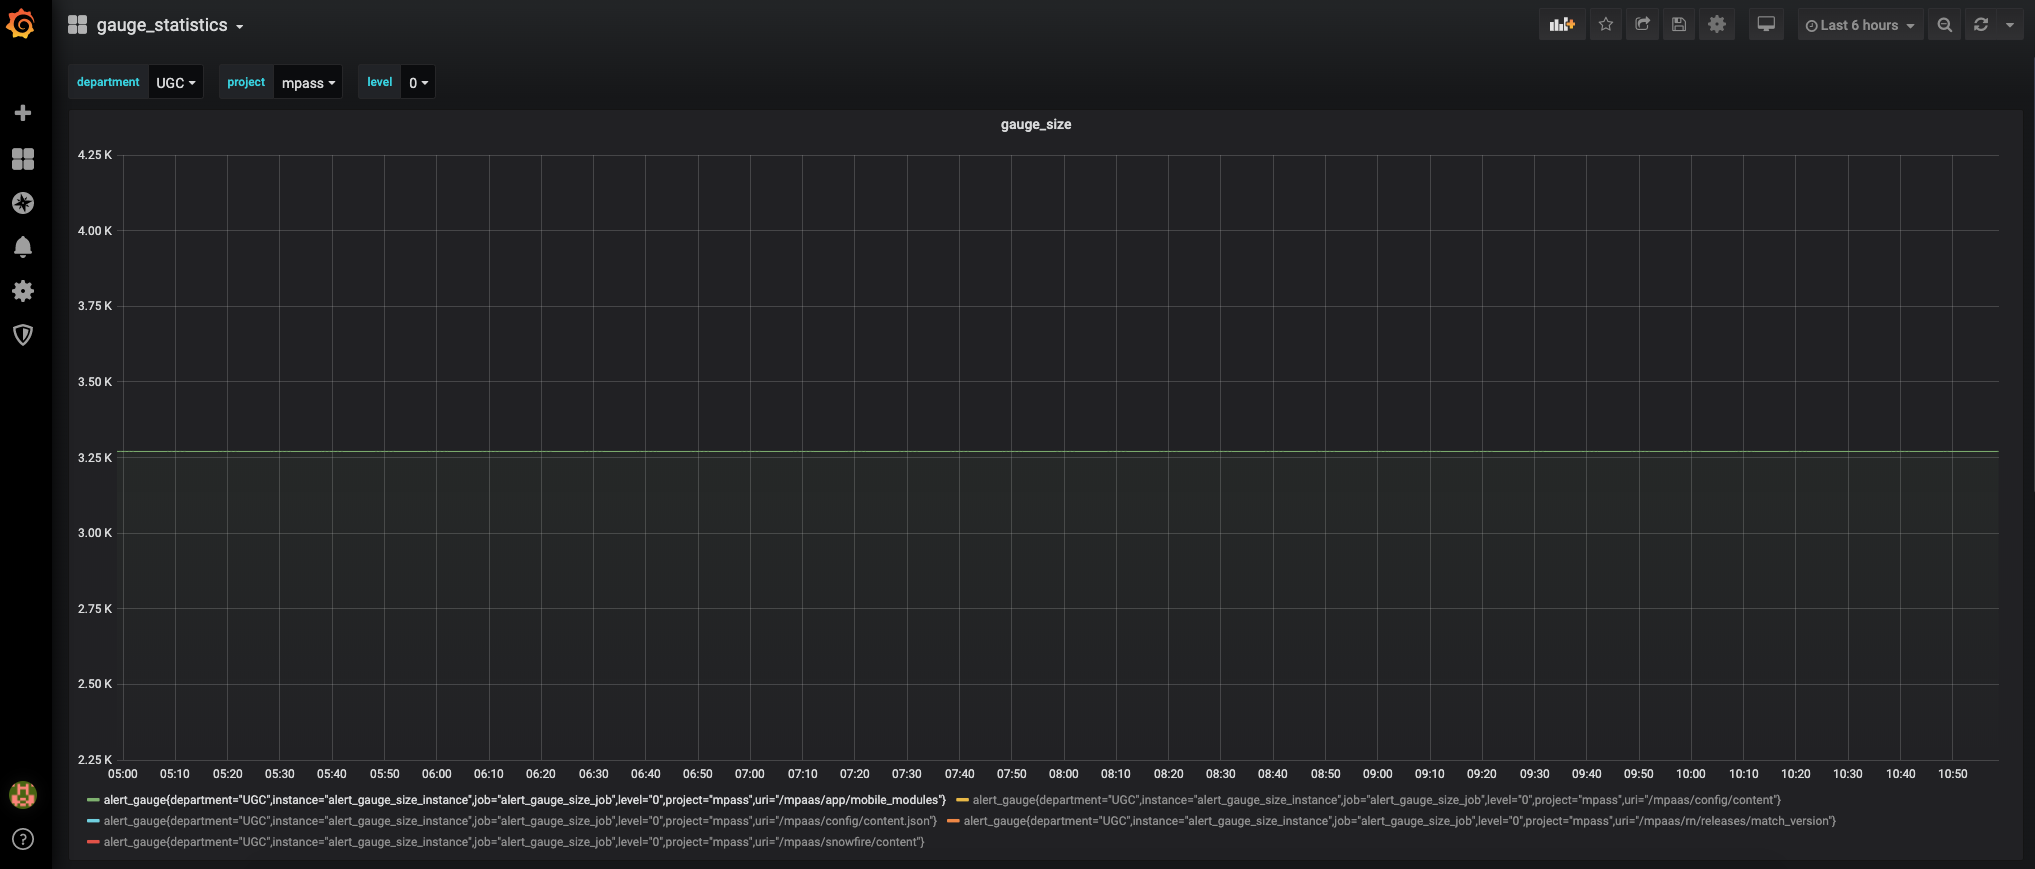Toggle the /mpaas/snowfire/content legend series
The height and width of the screenshot is (869, 2035).
coord(514,842)
